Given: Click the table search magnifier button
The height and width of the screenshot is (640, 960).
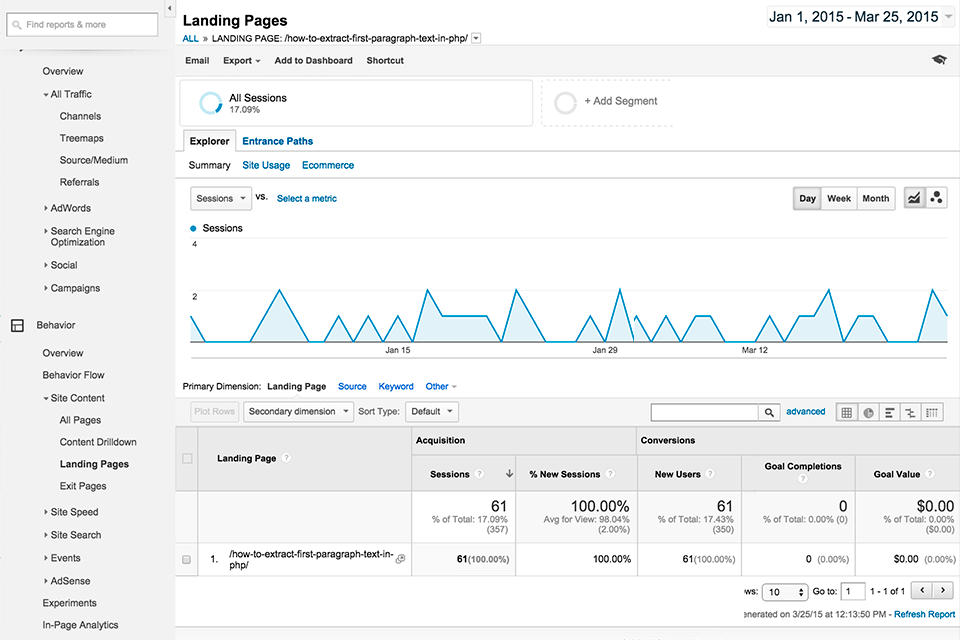Looking at the screenshot, I should (769, 412).
